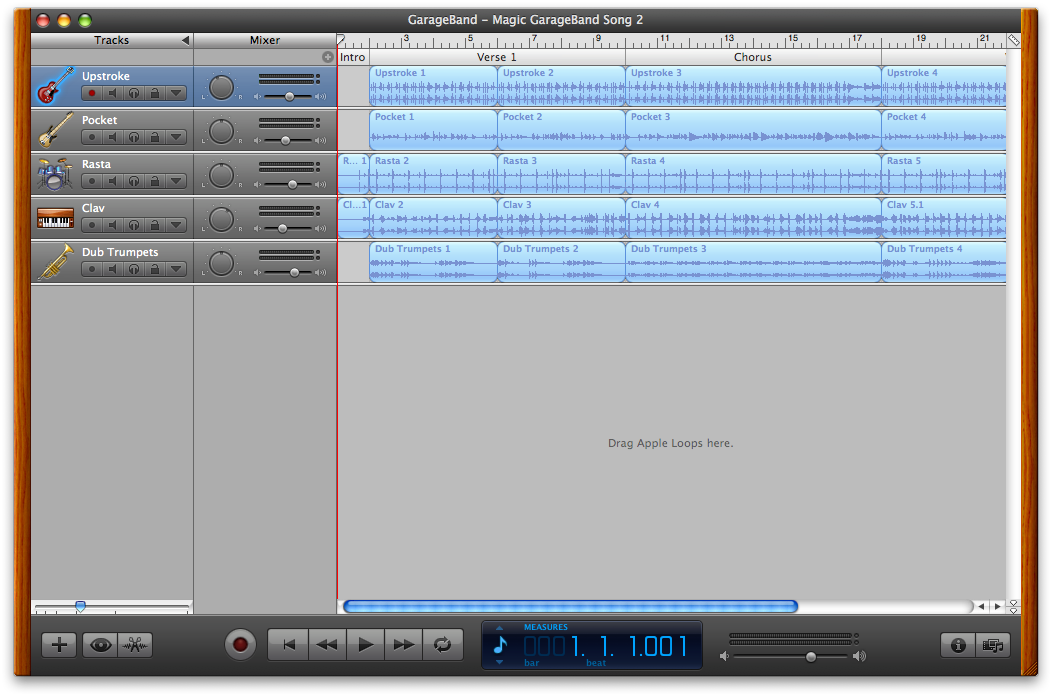This screenshot has height=696, width=1052.
Task: Solo the Pocket track with headphones button
Action: [x=134, y=137]
